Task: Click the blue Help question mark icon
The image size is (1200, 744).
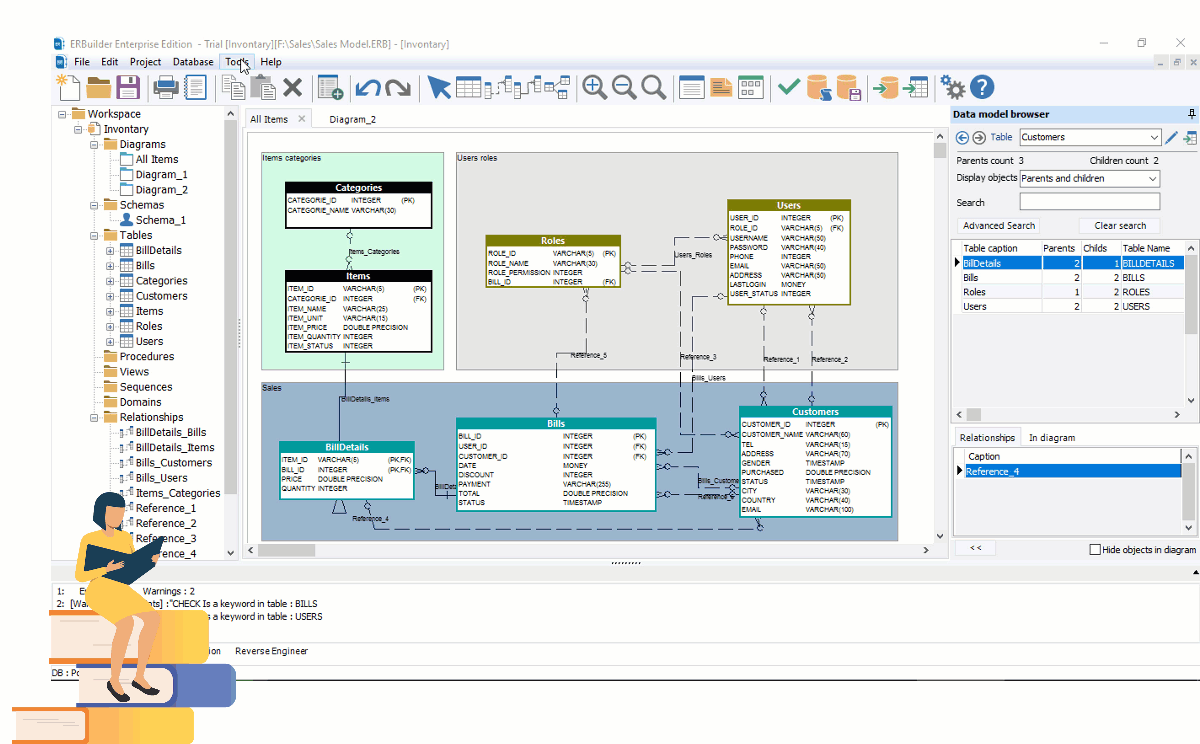Action: (x=982, y=87)
